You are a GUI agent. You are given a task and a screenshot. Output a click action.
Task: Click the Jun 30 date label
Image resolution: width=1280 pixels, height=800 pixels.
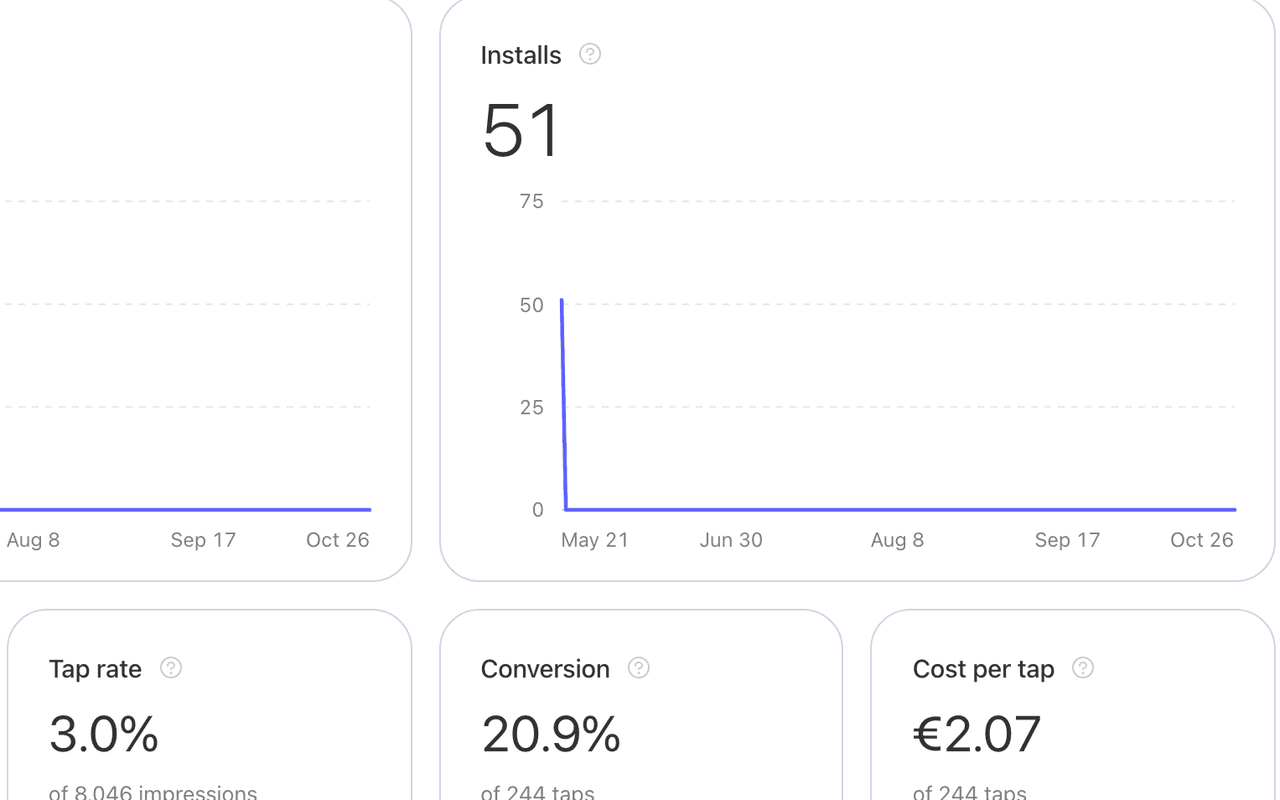(731, 540)
